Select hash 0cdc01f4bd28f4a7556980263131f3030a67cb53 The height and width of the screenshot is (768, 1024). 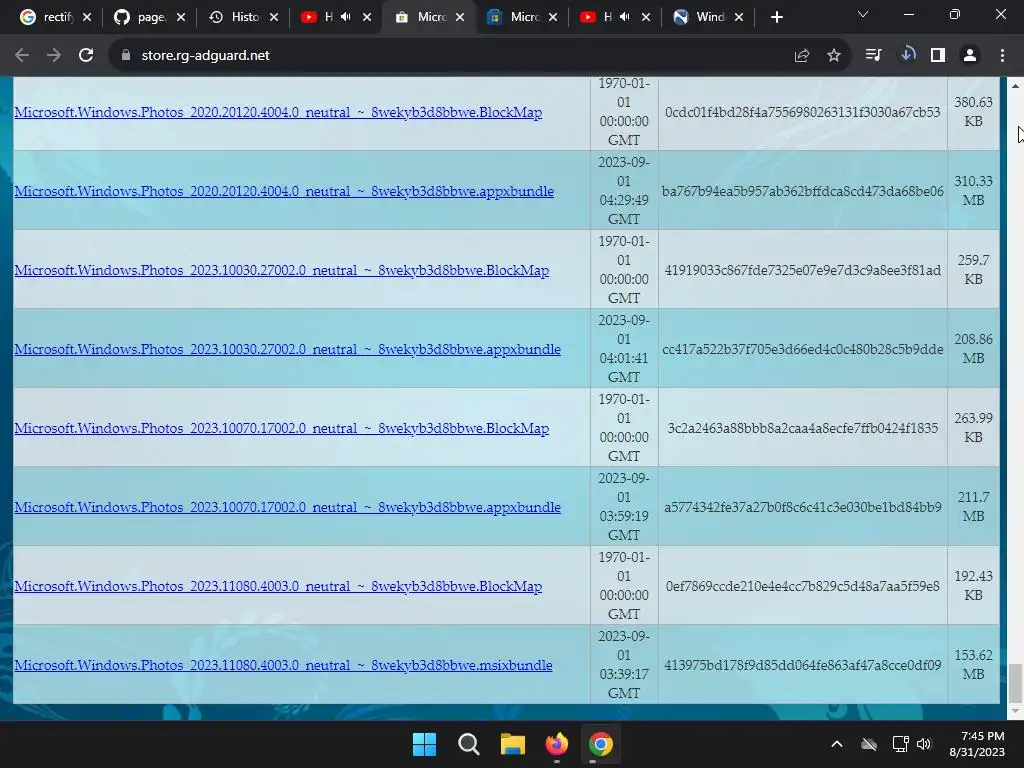(x=803, y=112)
